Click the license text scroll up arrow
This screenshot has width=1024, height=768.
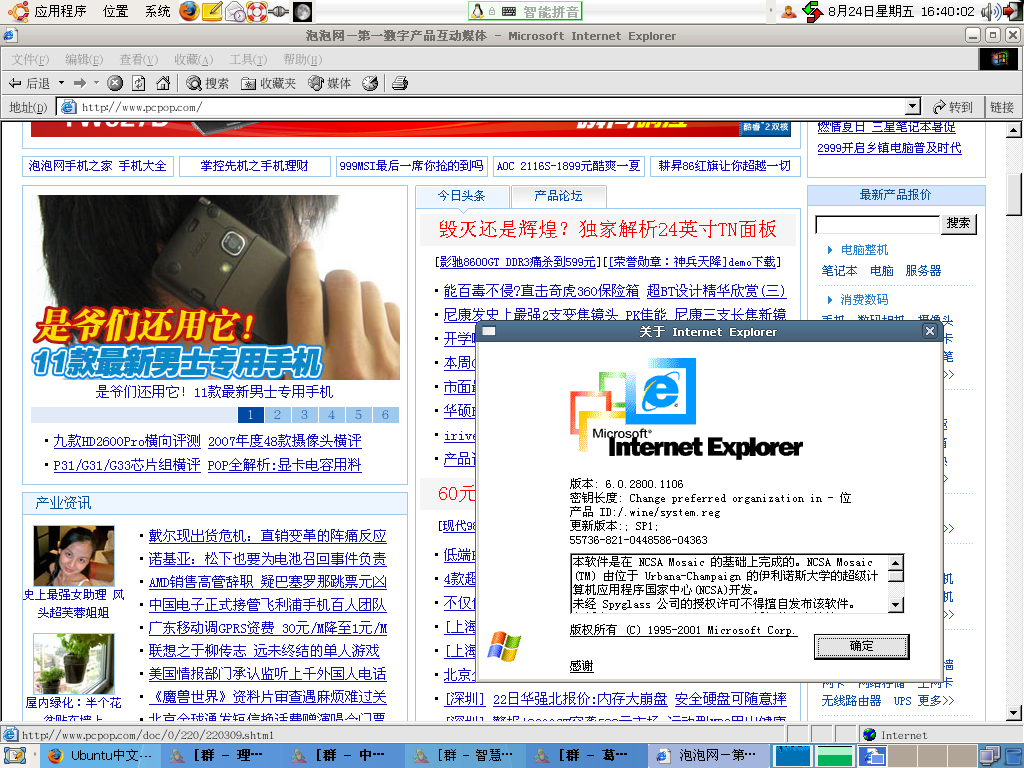coord(896,562)
